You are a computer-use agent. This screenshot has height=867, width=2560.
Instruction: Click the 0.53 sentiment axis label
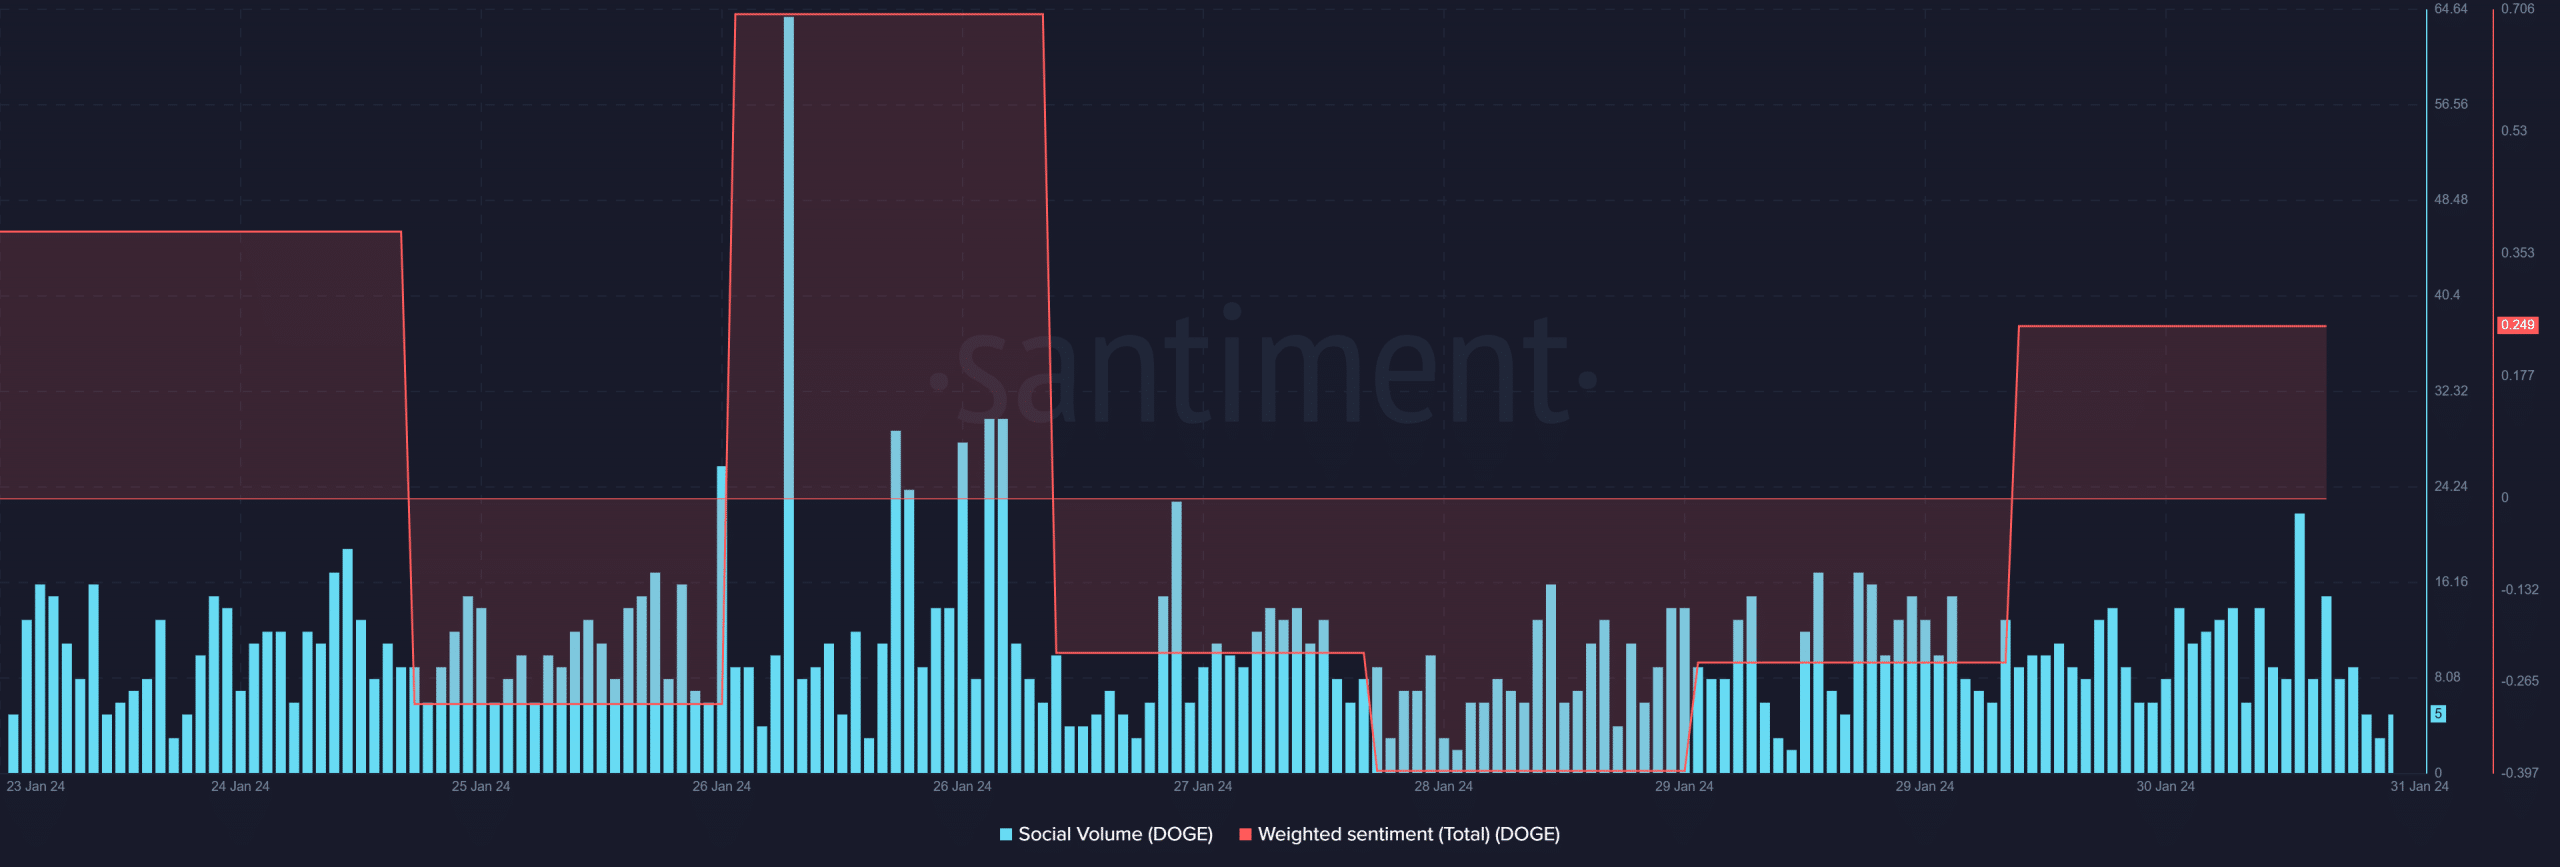point(2514,131)
